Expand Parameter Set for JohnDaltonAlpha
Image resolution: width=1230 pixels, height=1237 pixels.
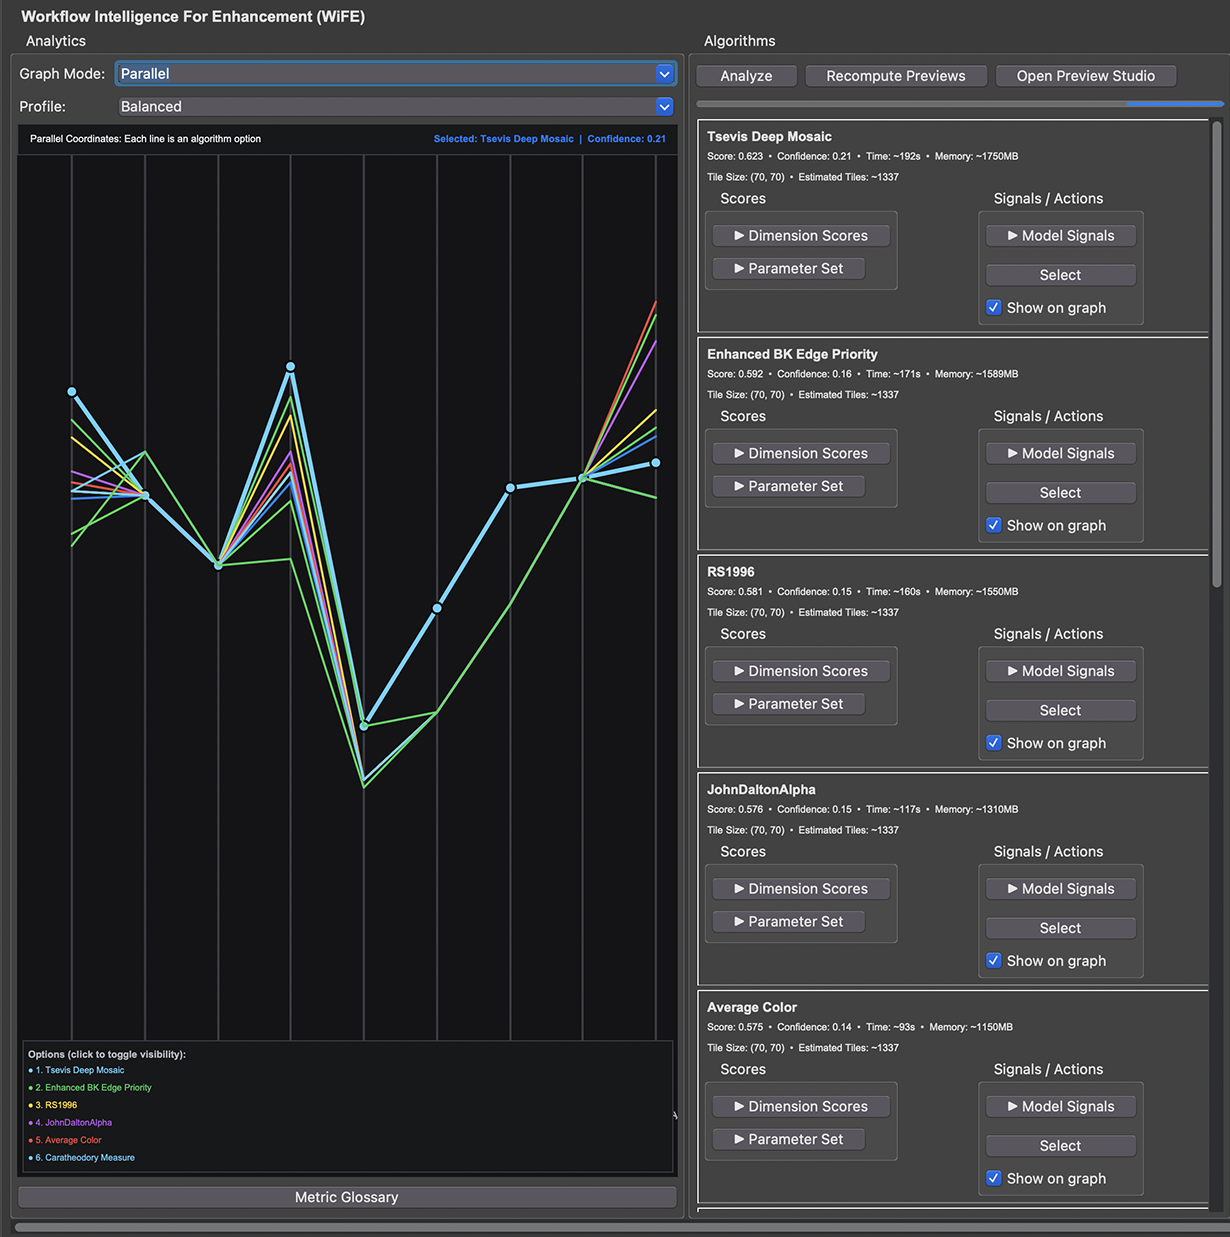(789, 922)
